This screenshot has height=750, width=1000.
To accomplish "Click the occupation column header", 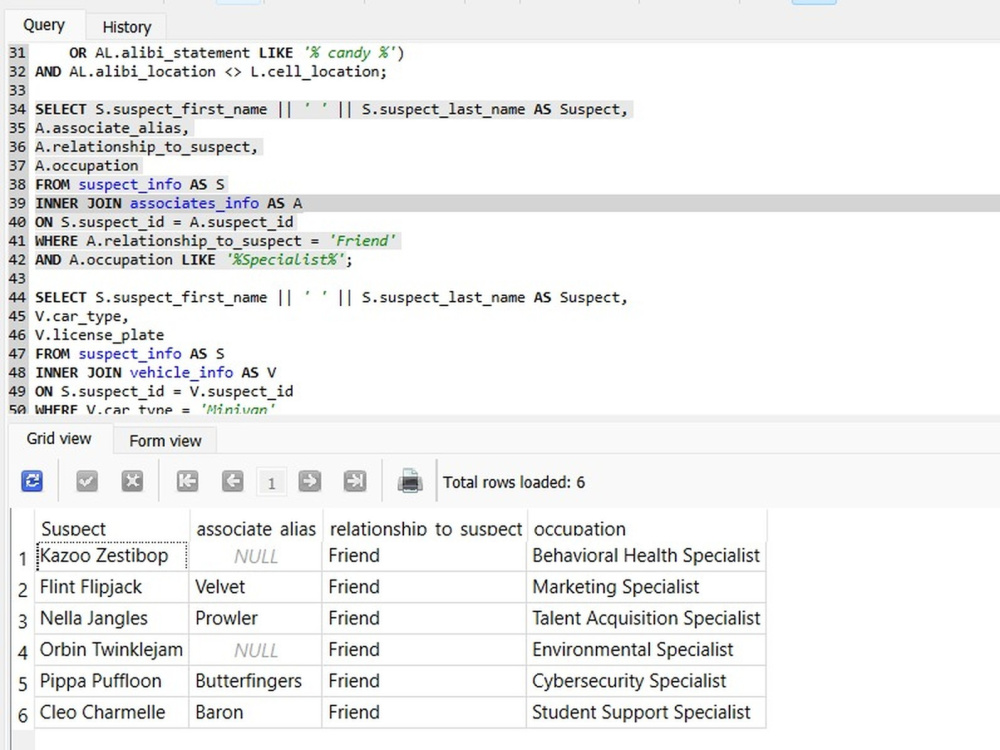I will click(x=647, y=528).
